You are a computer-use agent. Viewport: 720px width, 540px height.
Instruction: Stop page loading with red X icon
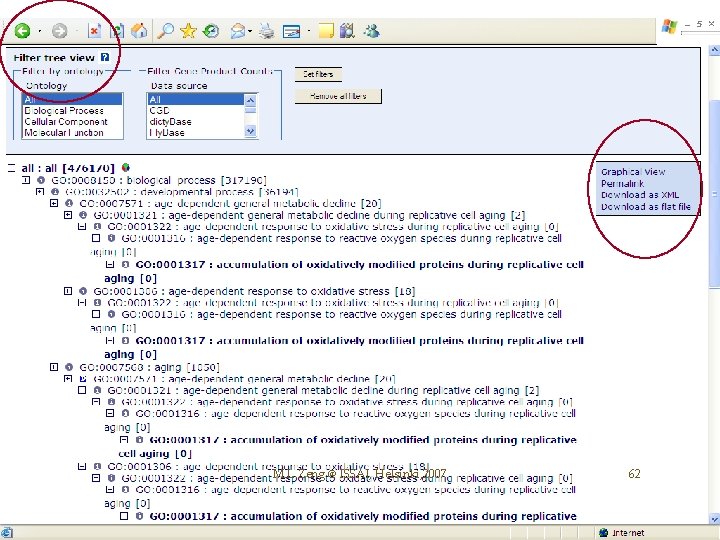pos(94,31)
